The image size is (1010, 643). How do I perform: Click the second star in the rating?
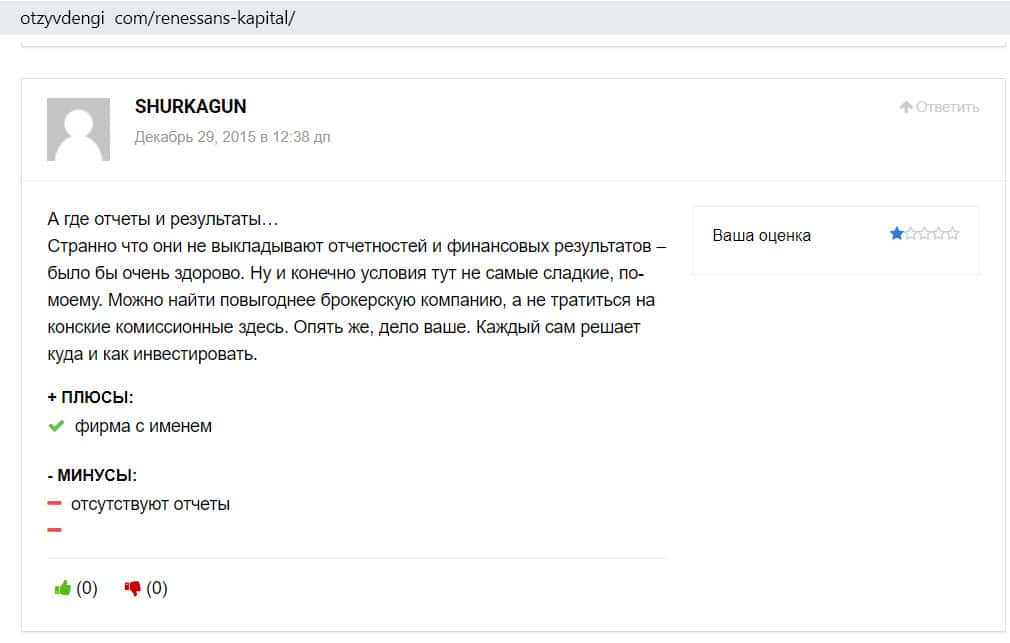[911, 234]
